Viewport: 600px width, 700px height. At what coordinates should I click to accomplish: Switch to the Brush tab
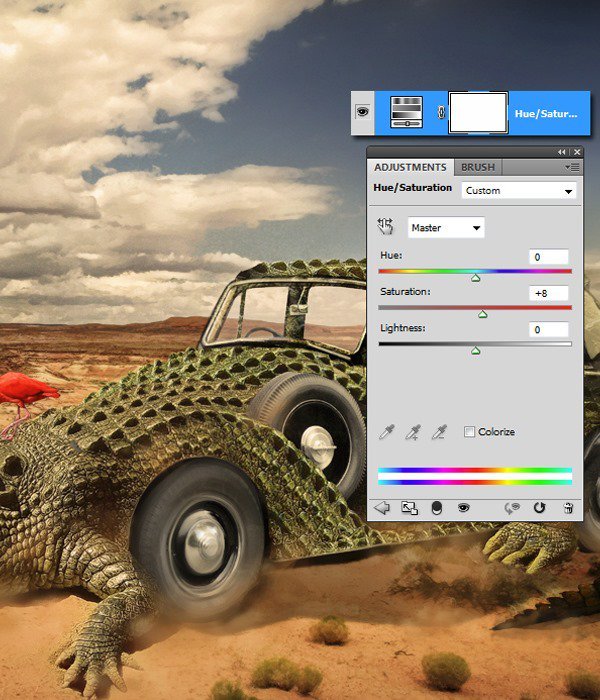click(x=478, y=167)
